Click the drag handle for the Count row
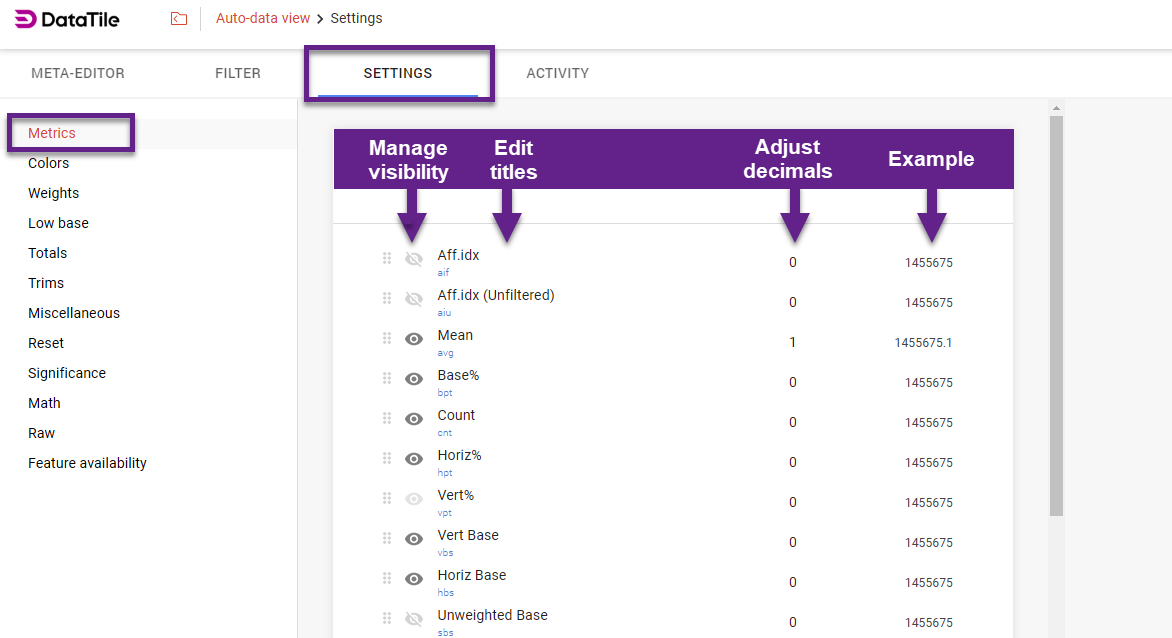 pos(387,418)
